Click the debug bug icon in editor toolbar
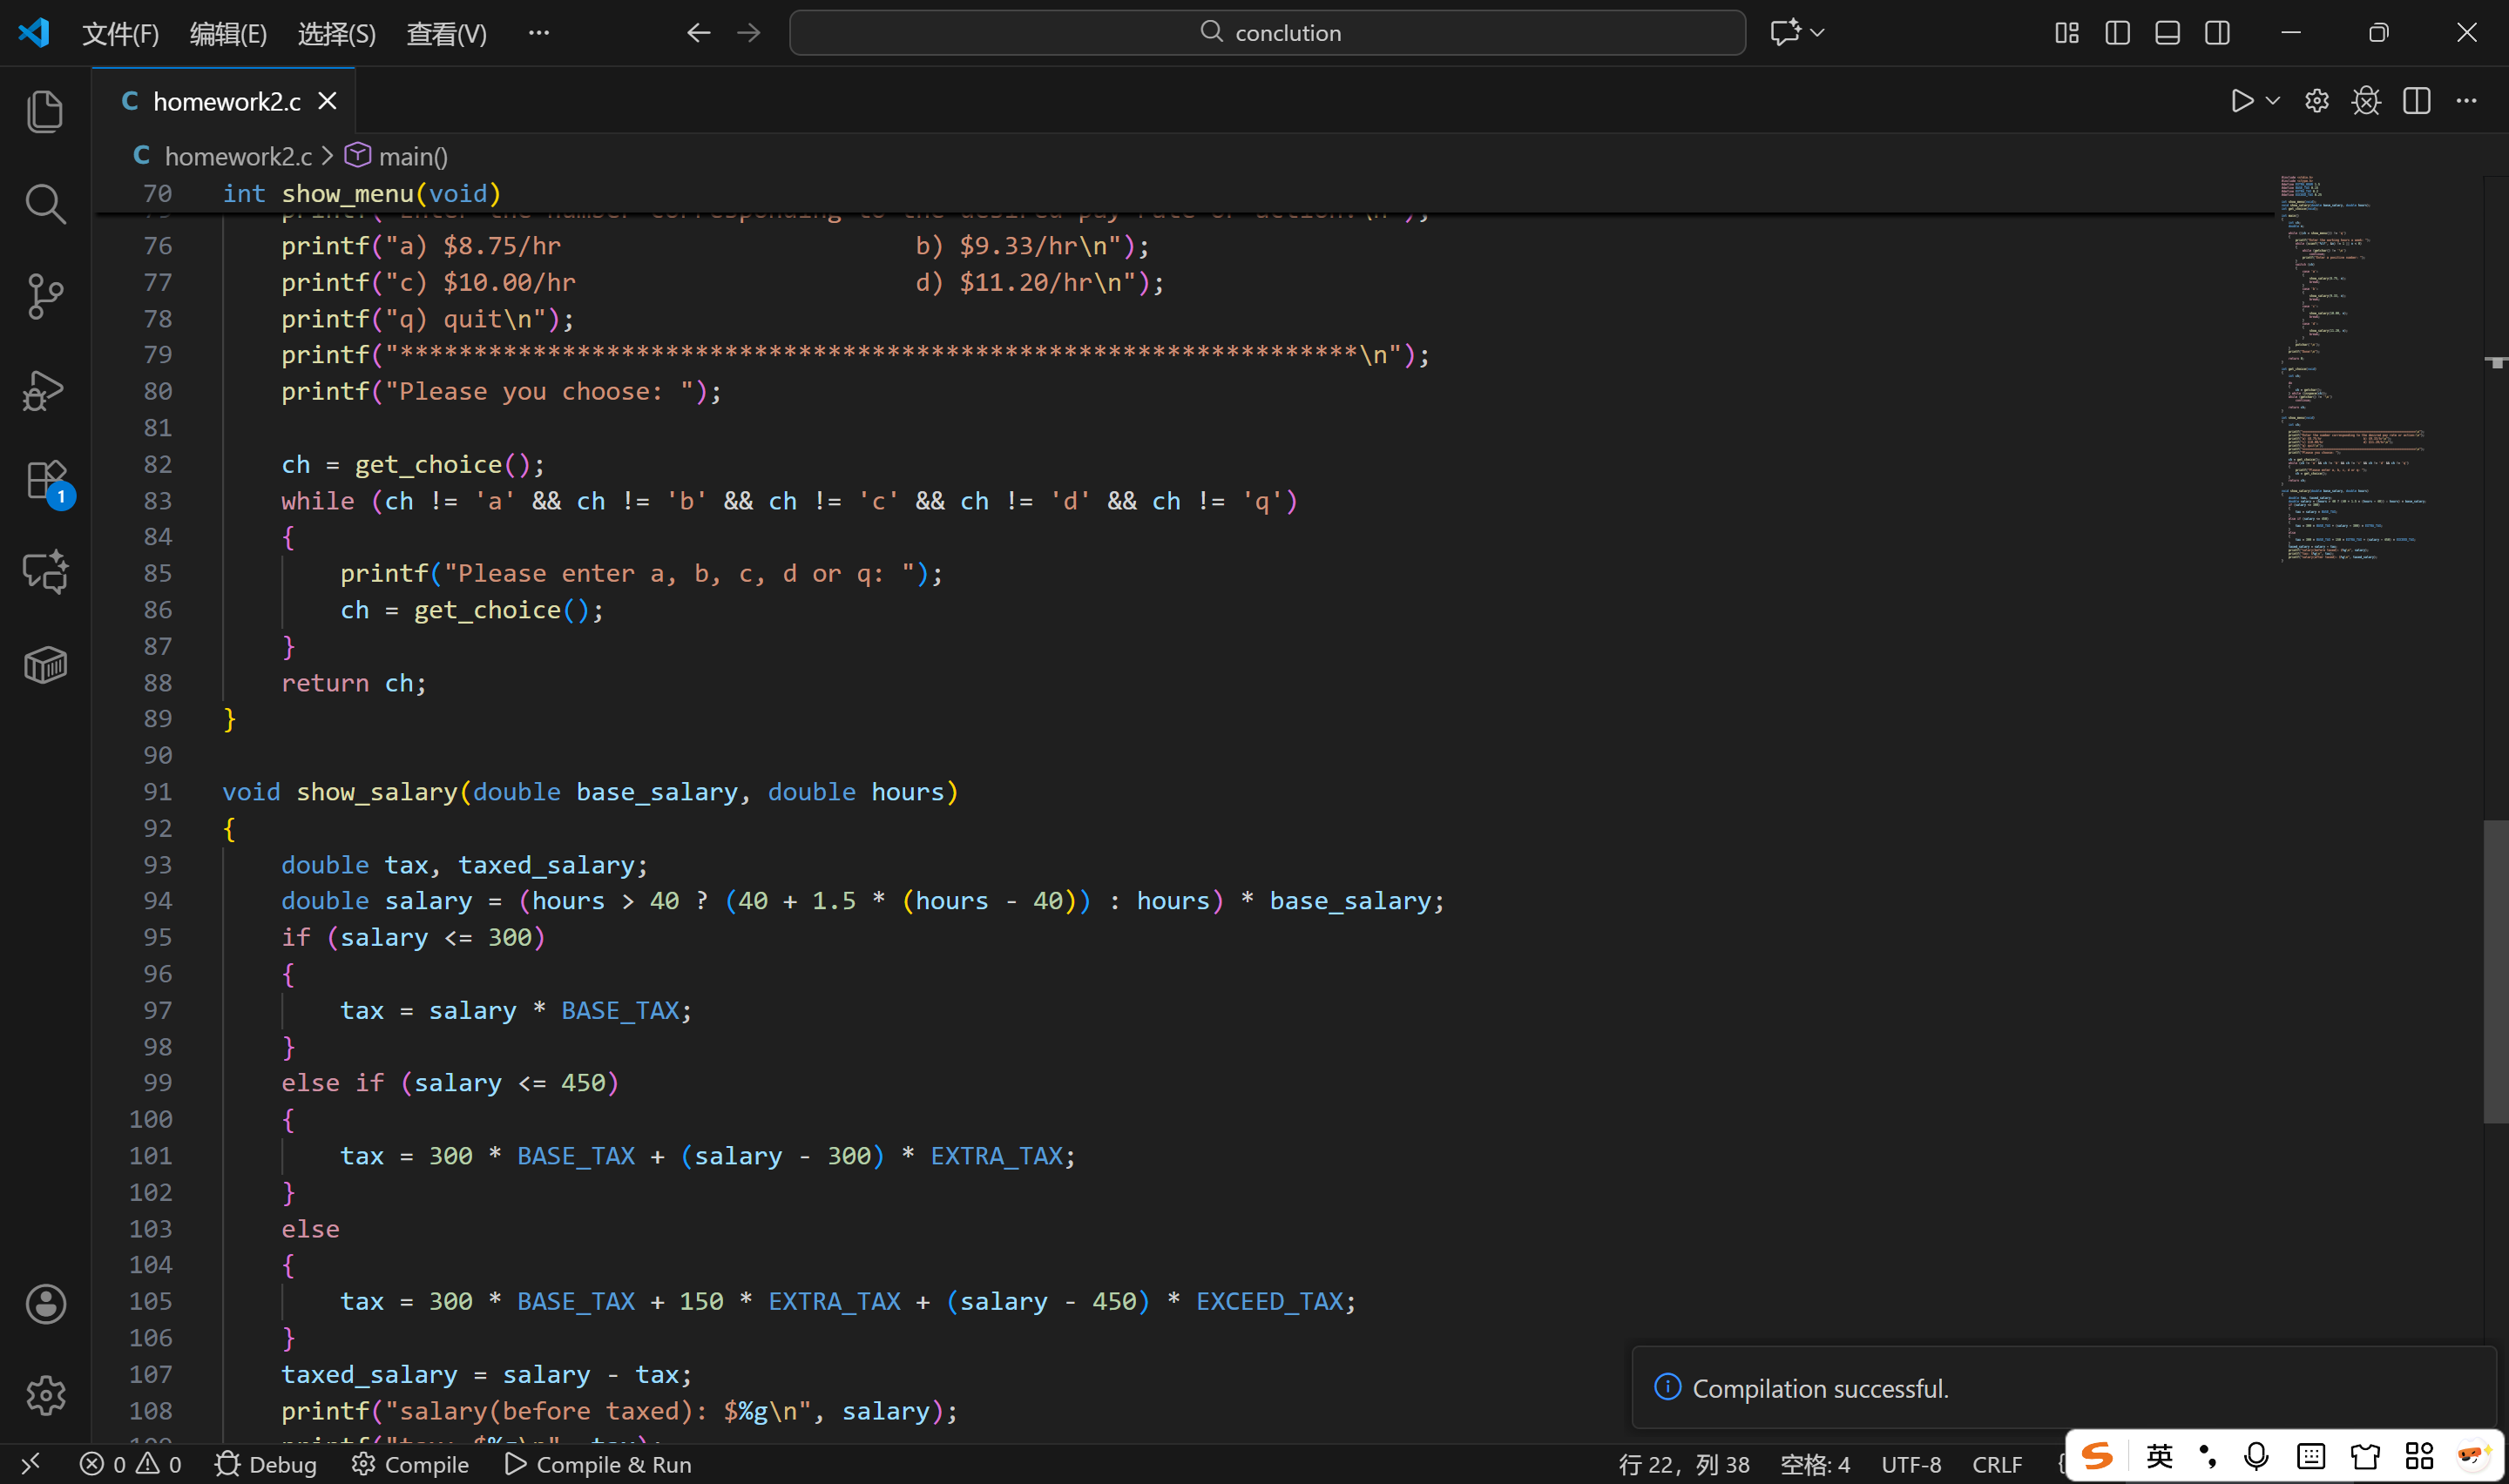 click(x=2366, y=101)
